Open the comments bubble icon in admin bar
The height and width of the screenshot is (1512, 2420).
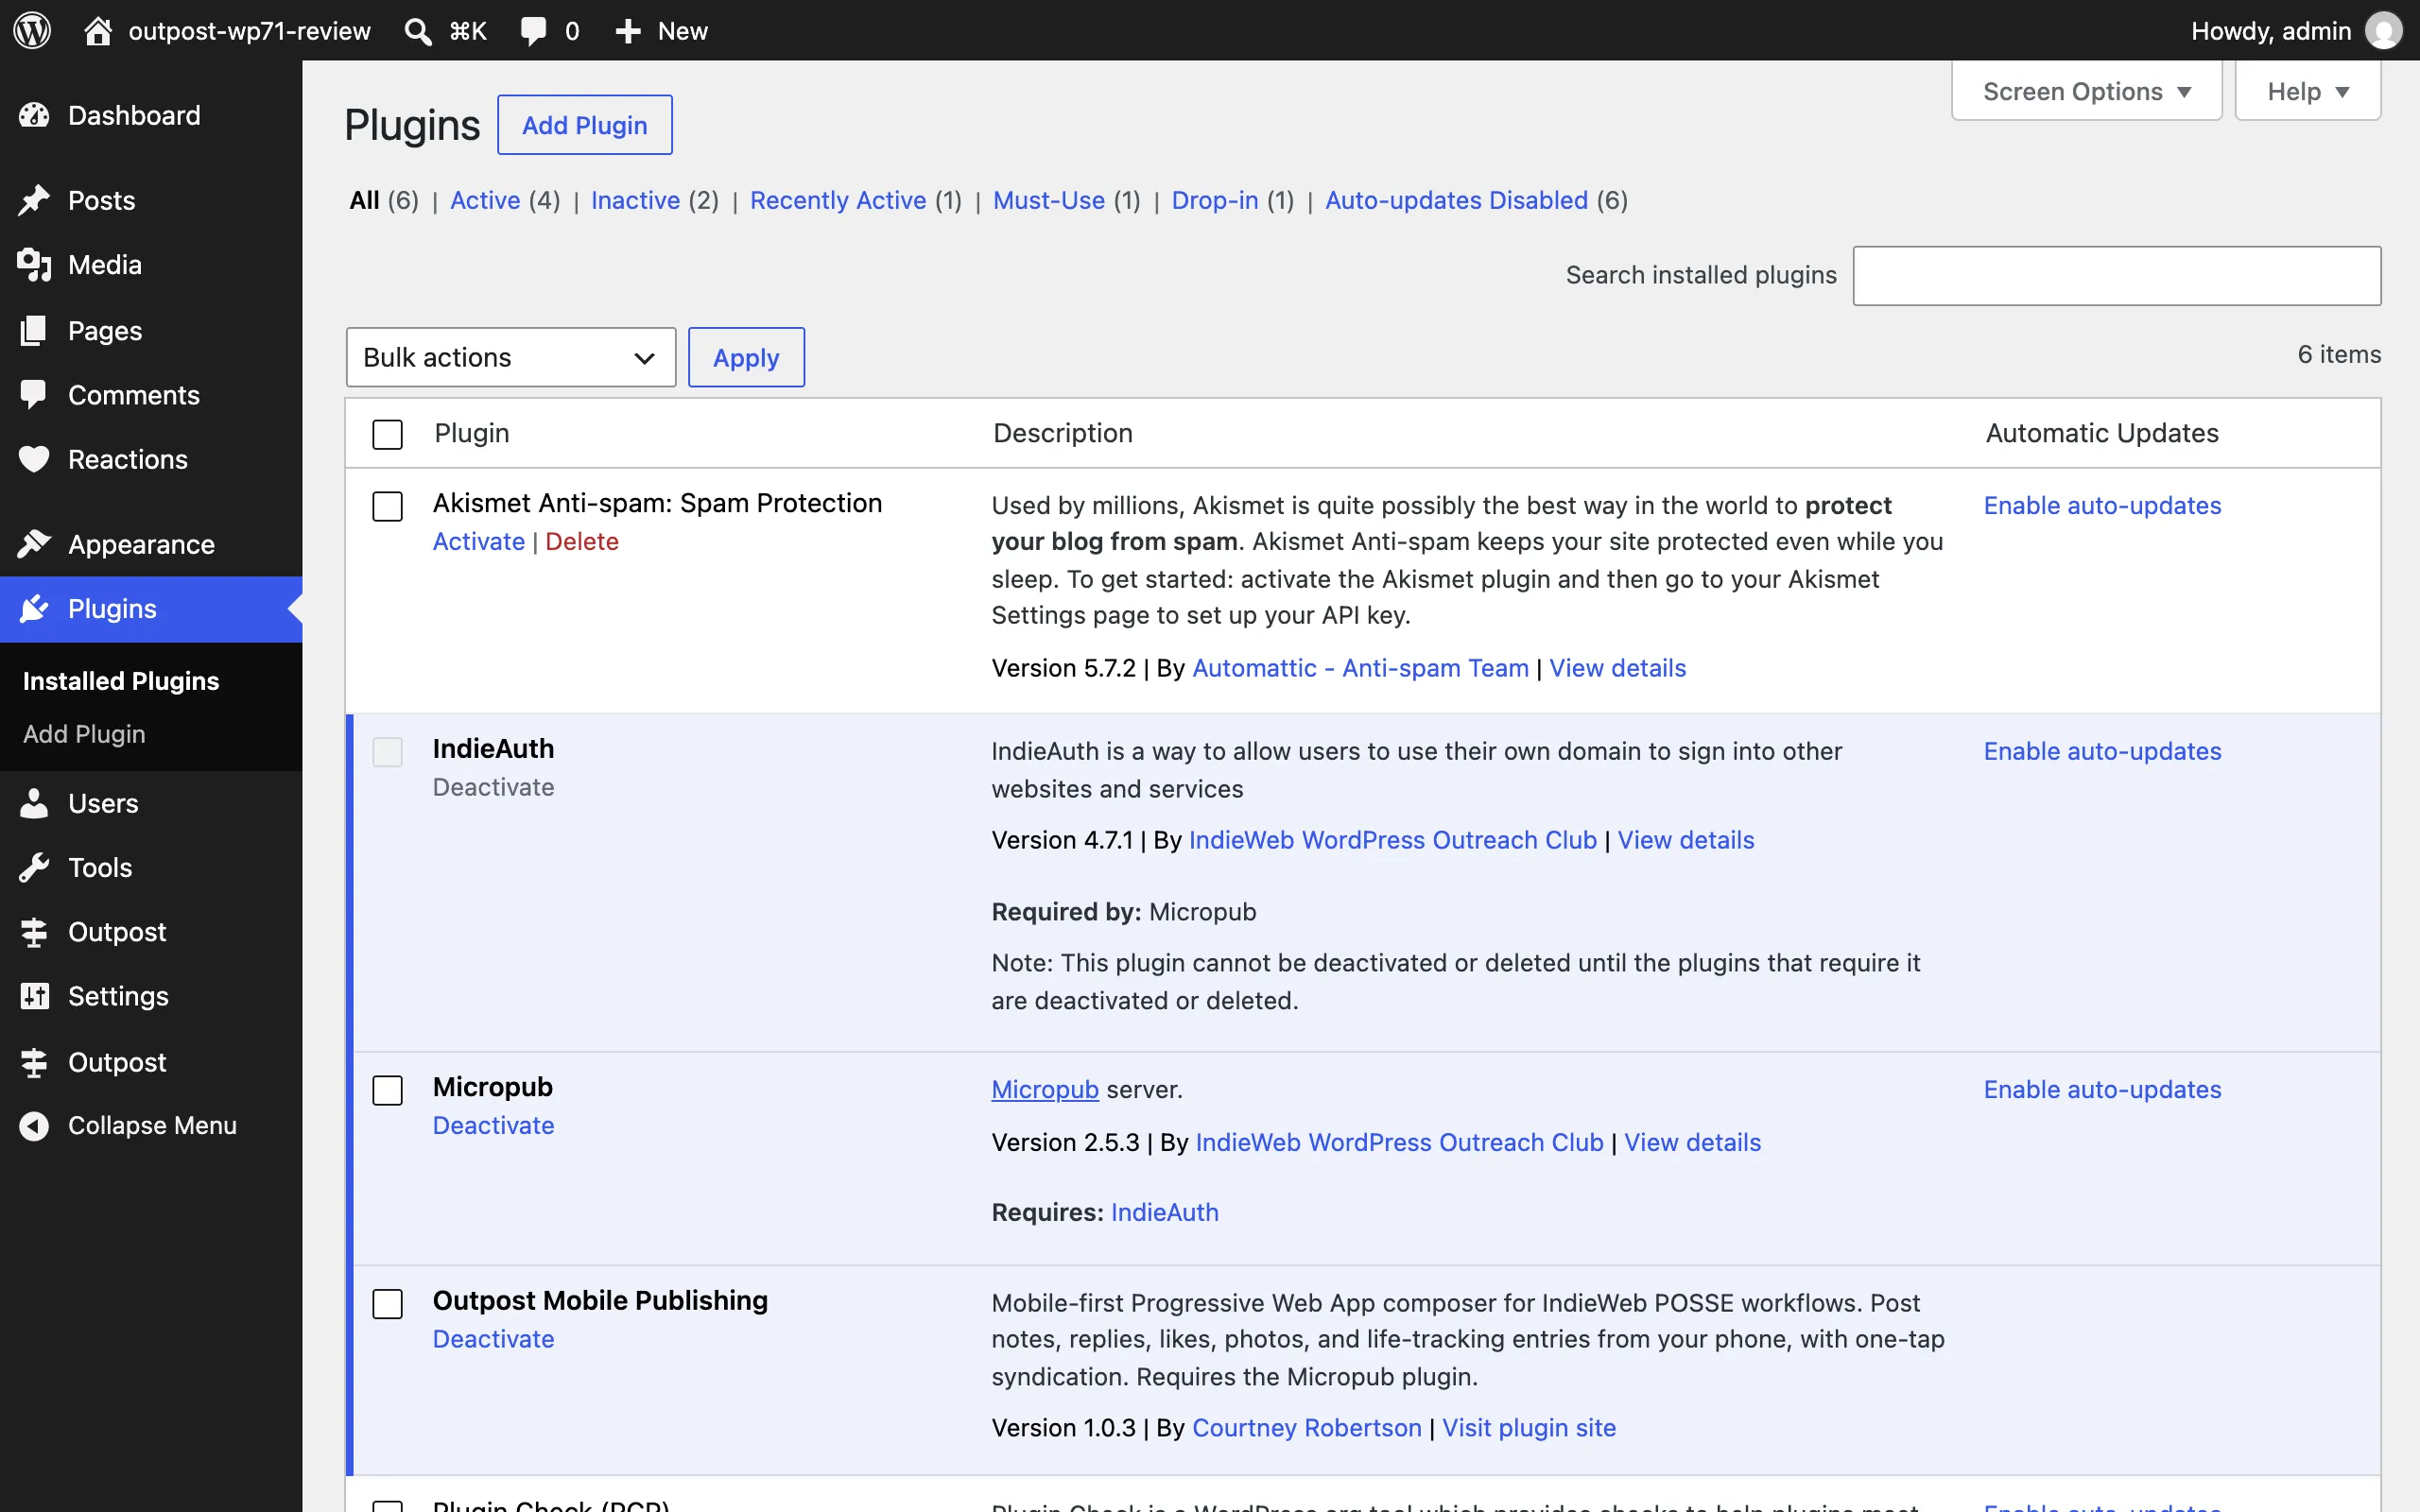[x=533, y=31]
